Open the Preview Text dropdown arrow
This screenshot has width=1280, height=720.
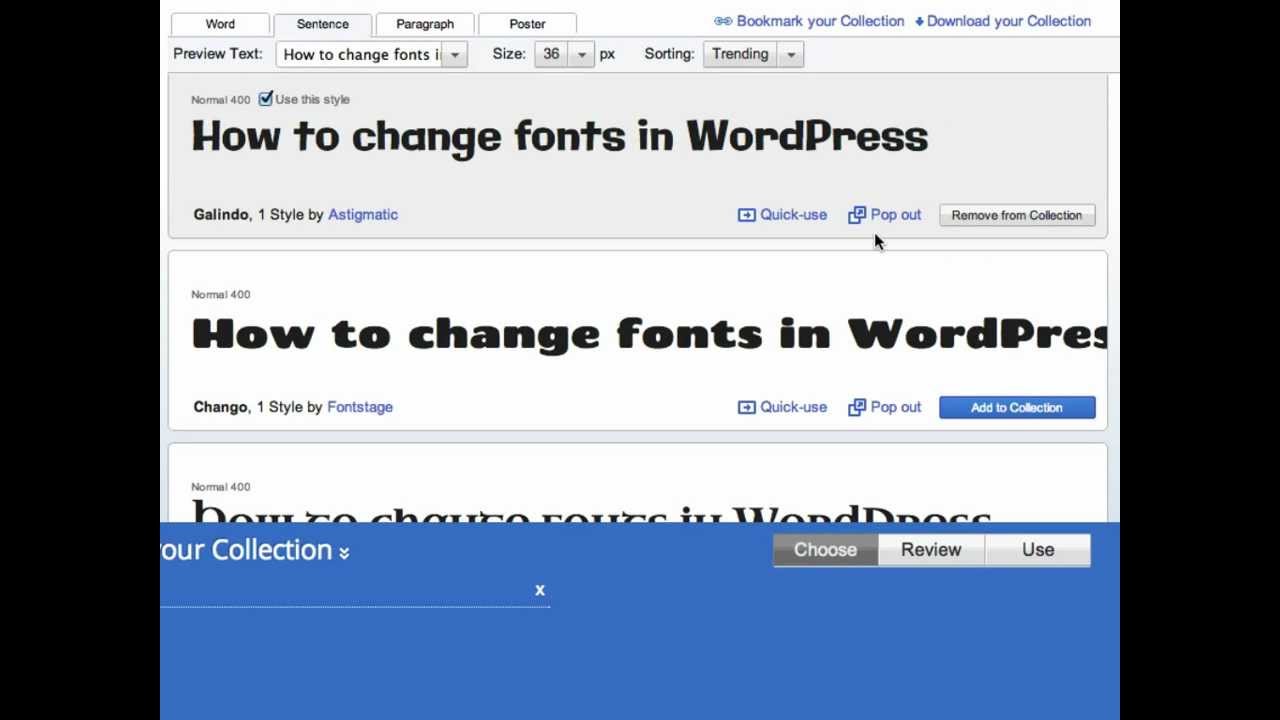click(x=455, y=54)
